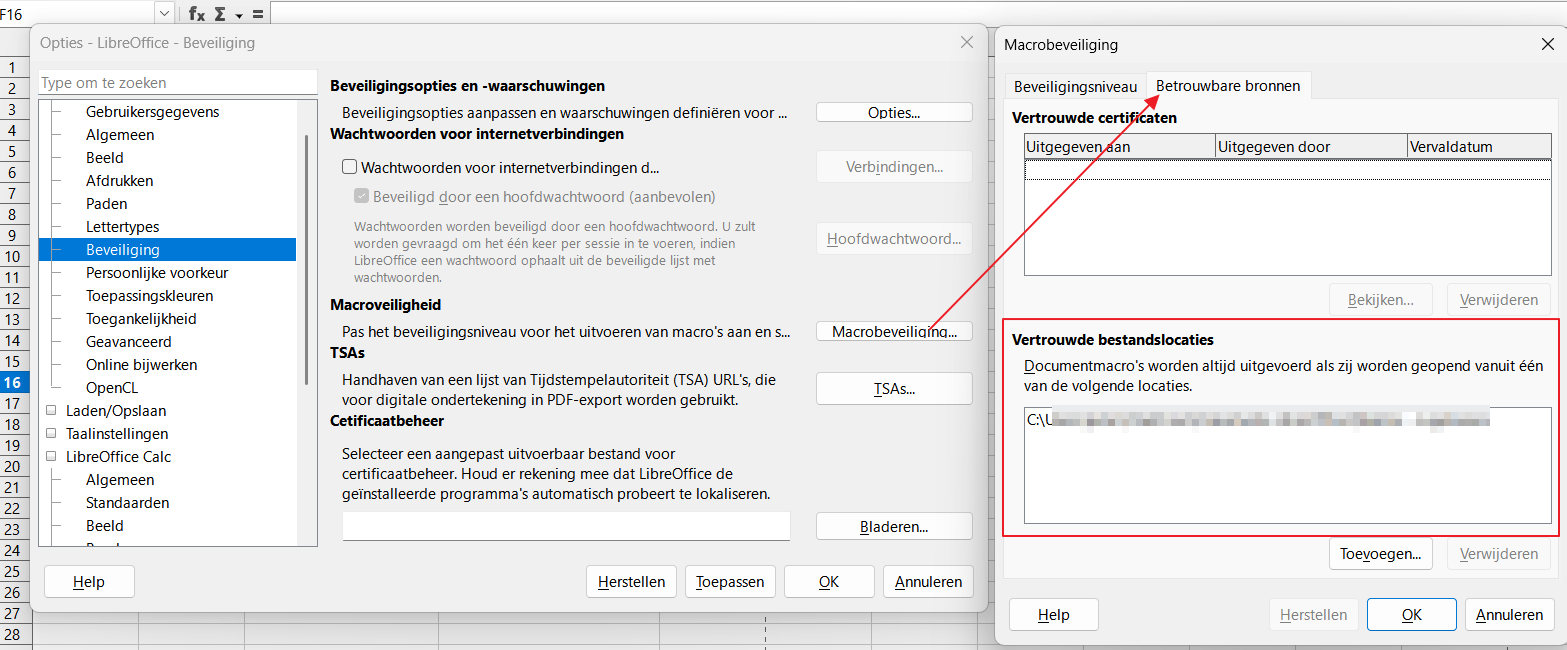Expand the Taalinstellingen tree node
Viewport: 1567px width, 650px height.
pyautogui.click(x=51, y=434)
